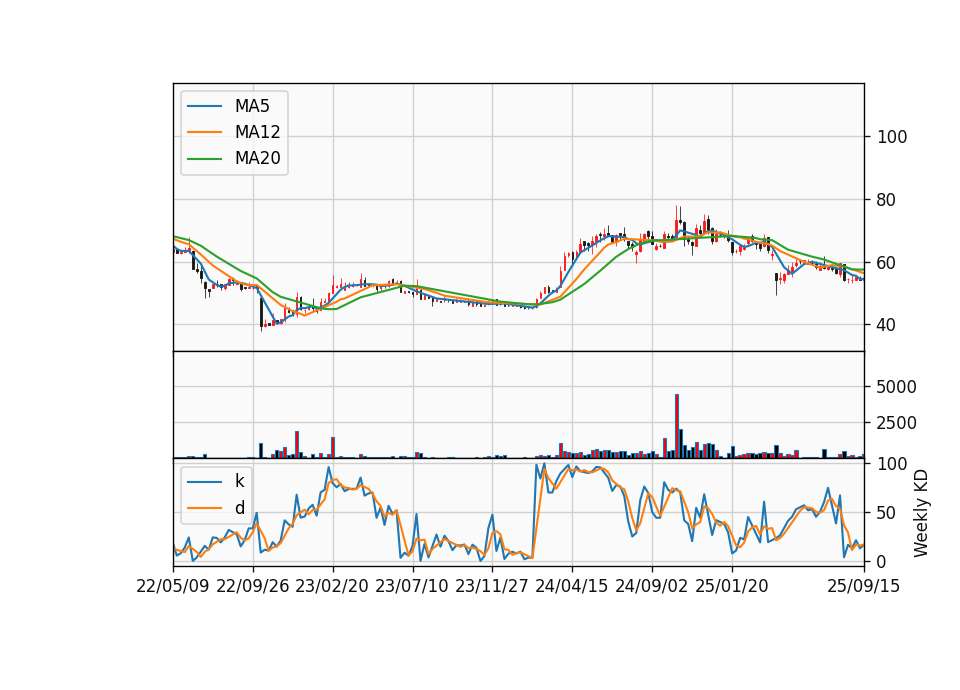The width and height of the screenshot is (960, 690).
Task: Click the 25/09/15 date label
Action: click(864, 586)
